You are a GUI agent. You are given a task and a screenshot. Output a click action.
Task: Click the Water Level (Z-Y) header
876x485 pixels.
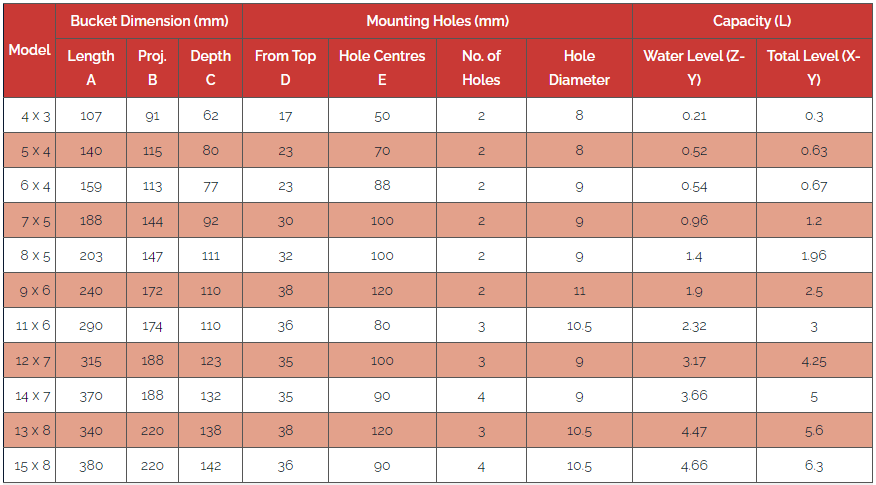point(694,68)
